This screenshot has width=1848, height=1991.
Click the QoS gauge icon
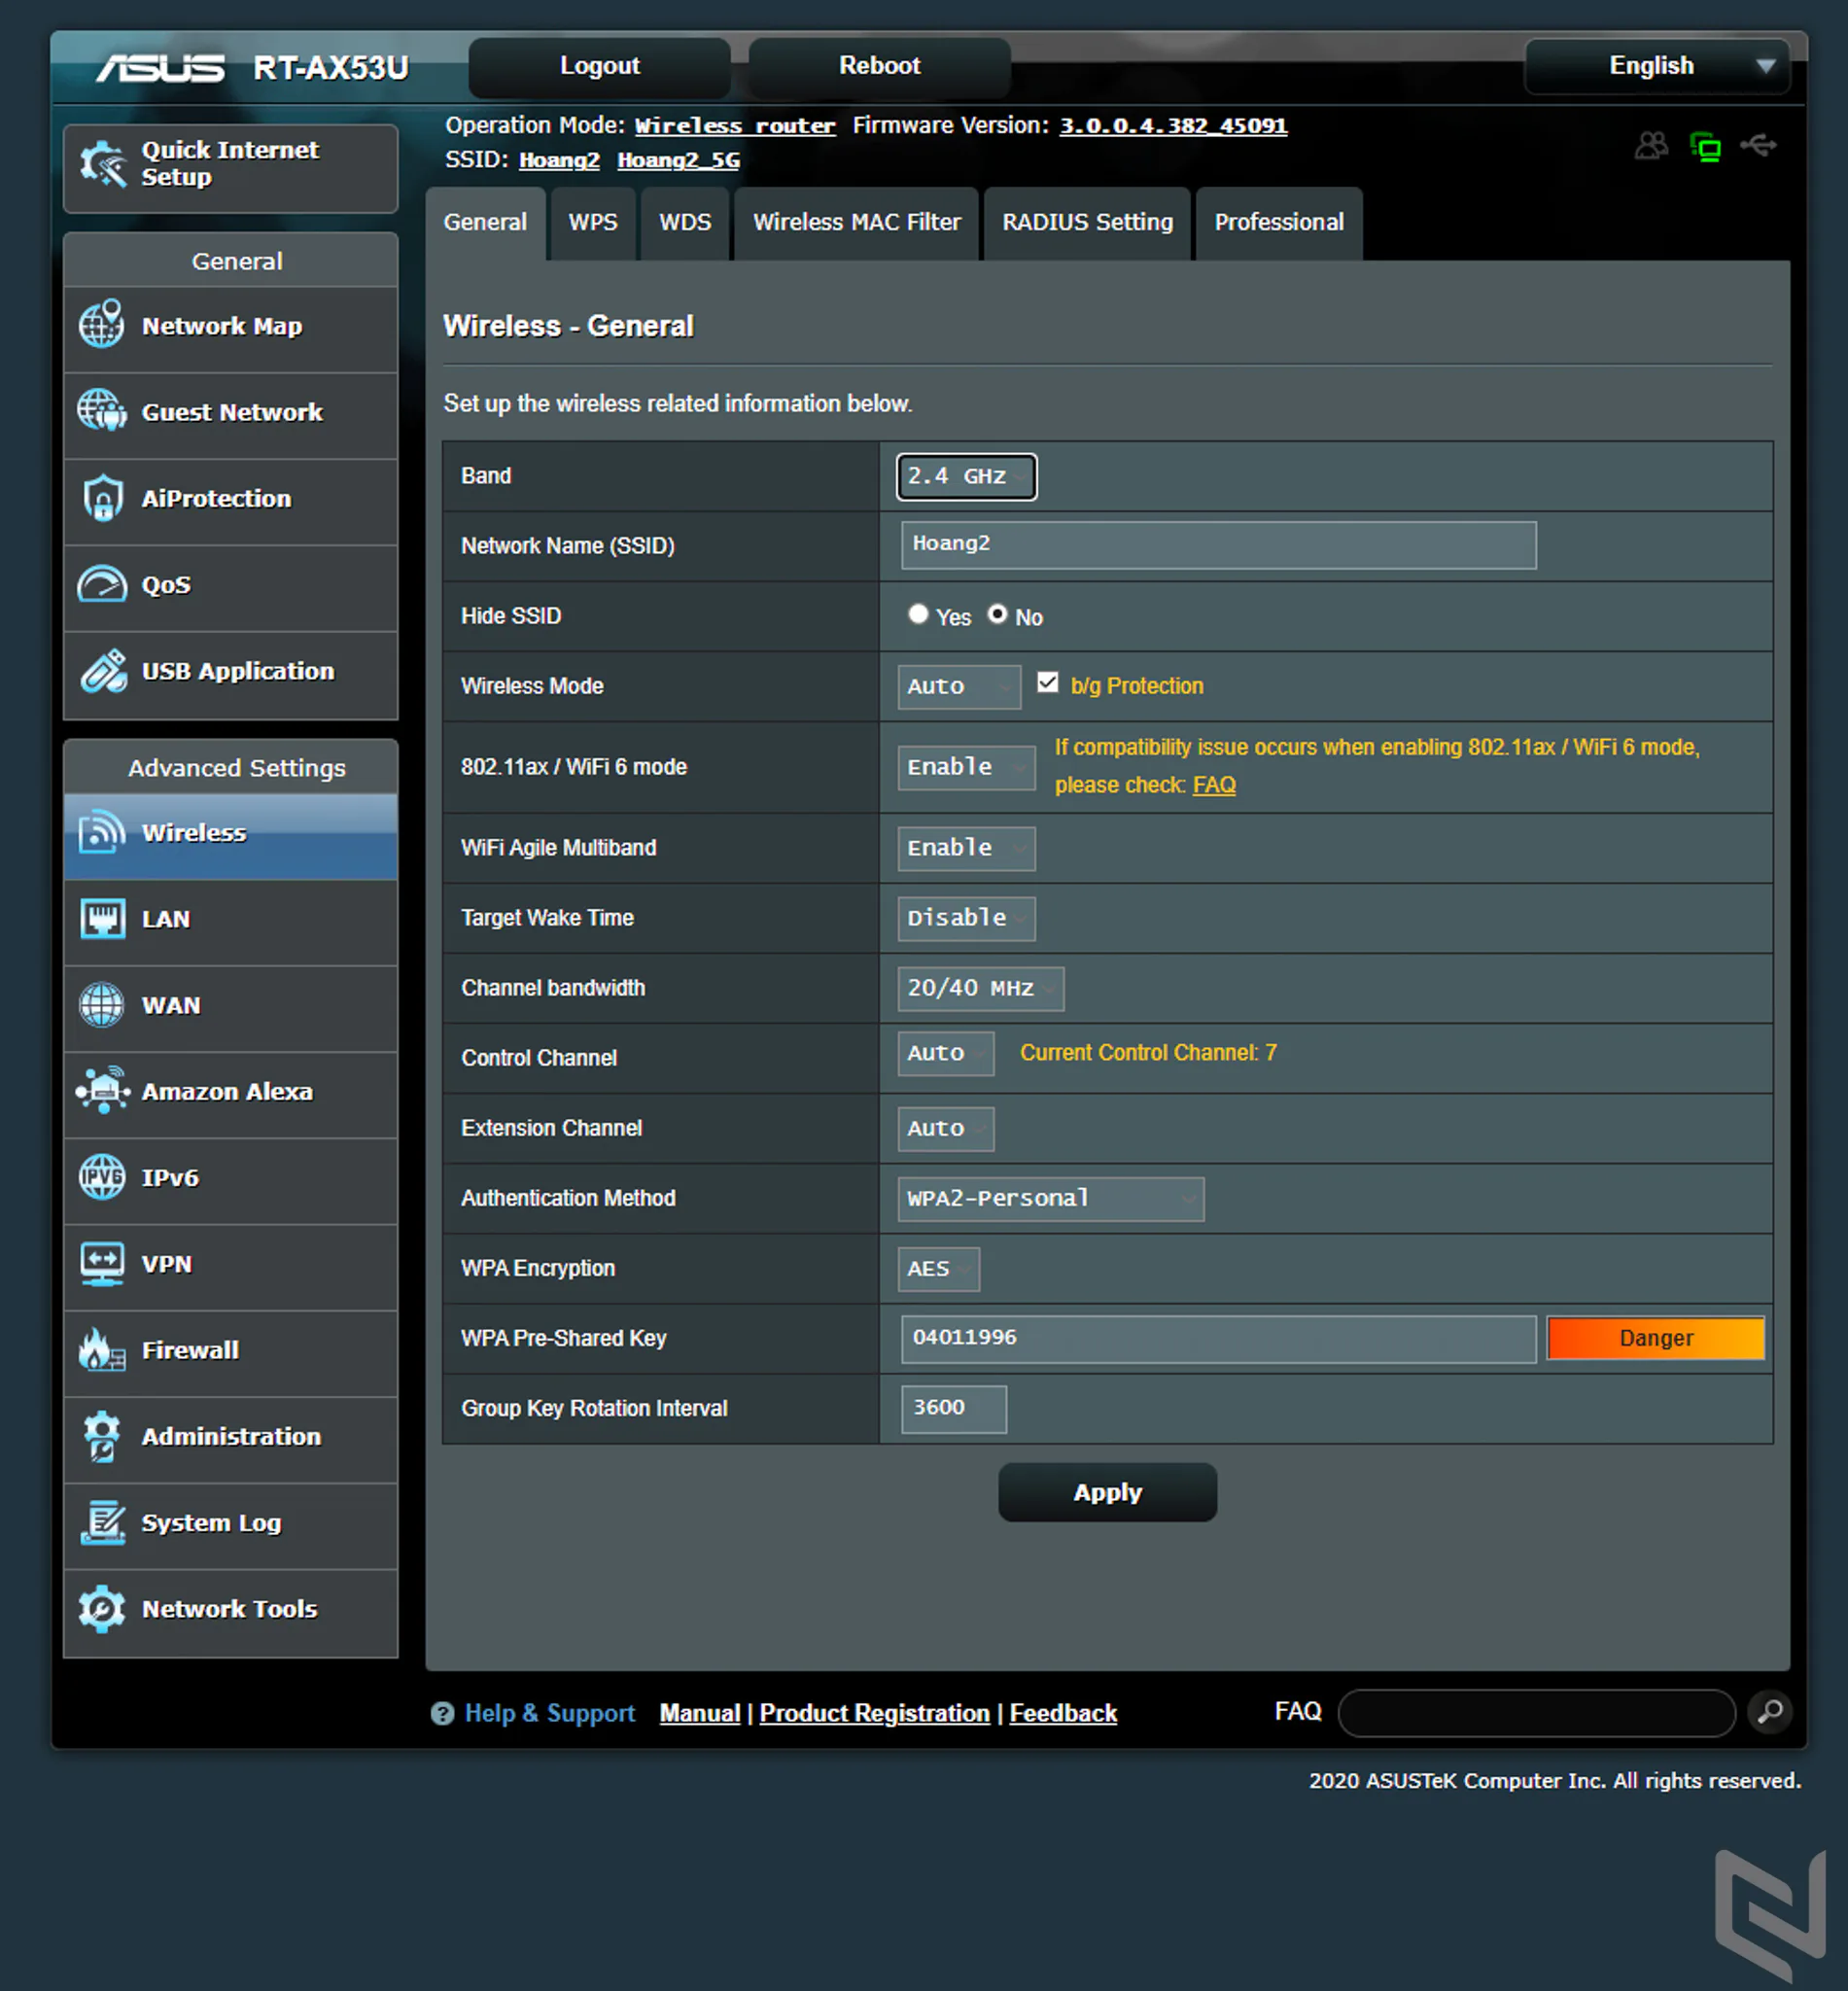(102, 584)
